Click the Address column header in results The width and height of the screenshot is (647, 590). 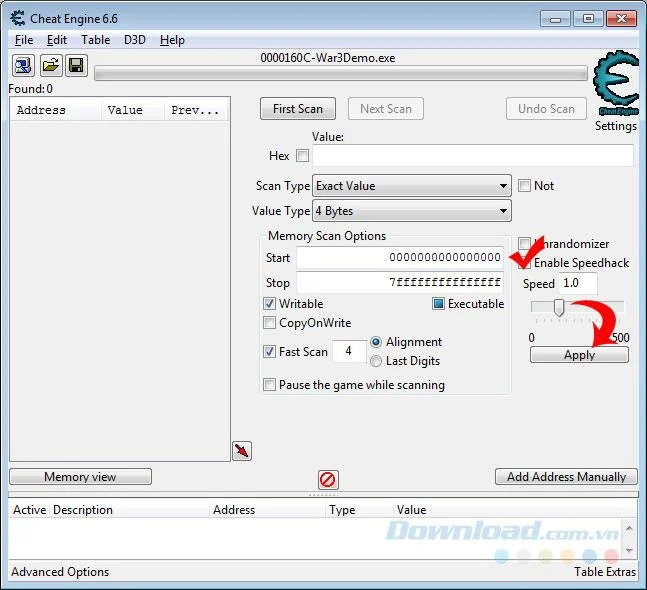[x=56, y=110]
